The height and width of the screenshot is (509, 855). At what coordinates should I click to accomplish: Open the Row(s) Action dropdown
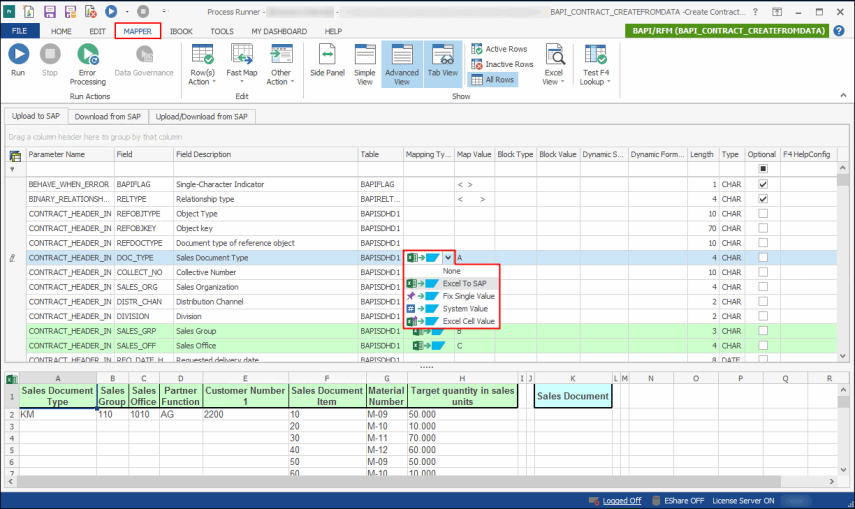pyautogui.click(x=202, y=64)
